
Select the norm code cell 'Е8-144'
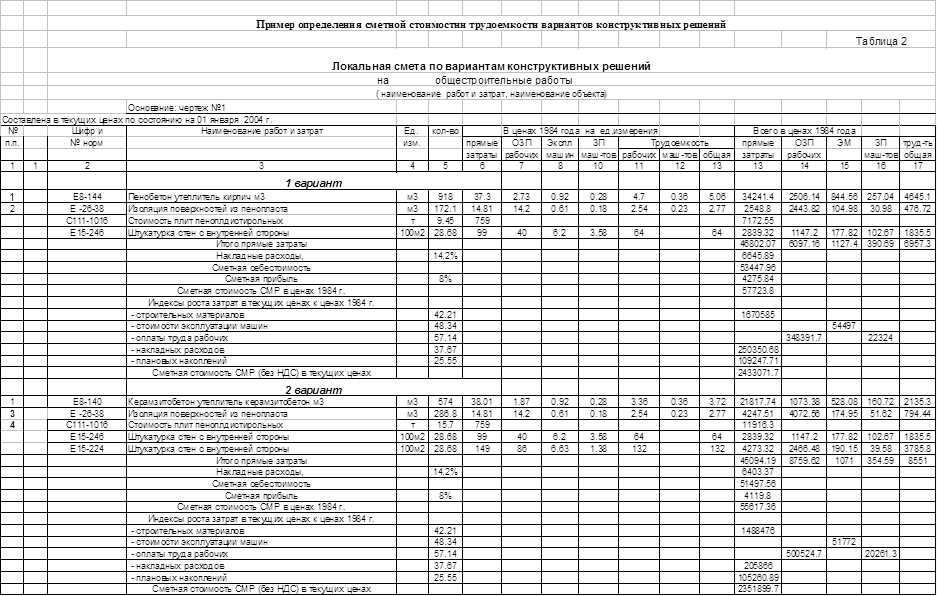[87, 197]
